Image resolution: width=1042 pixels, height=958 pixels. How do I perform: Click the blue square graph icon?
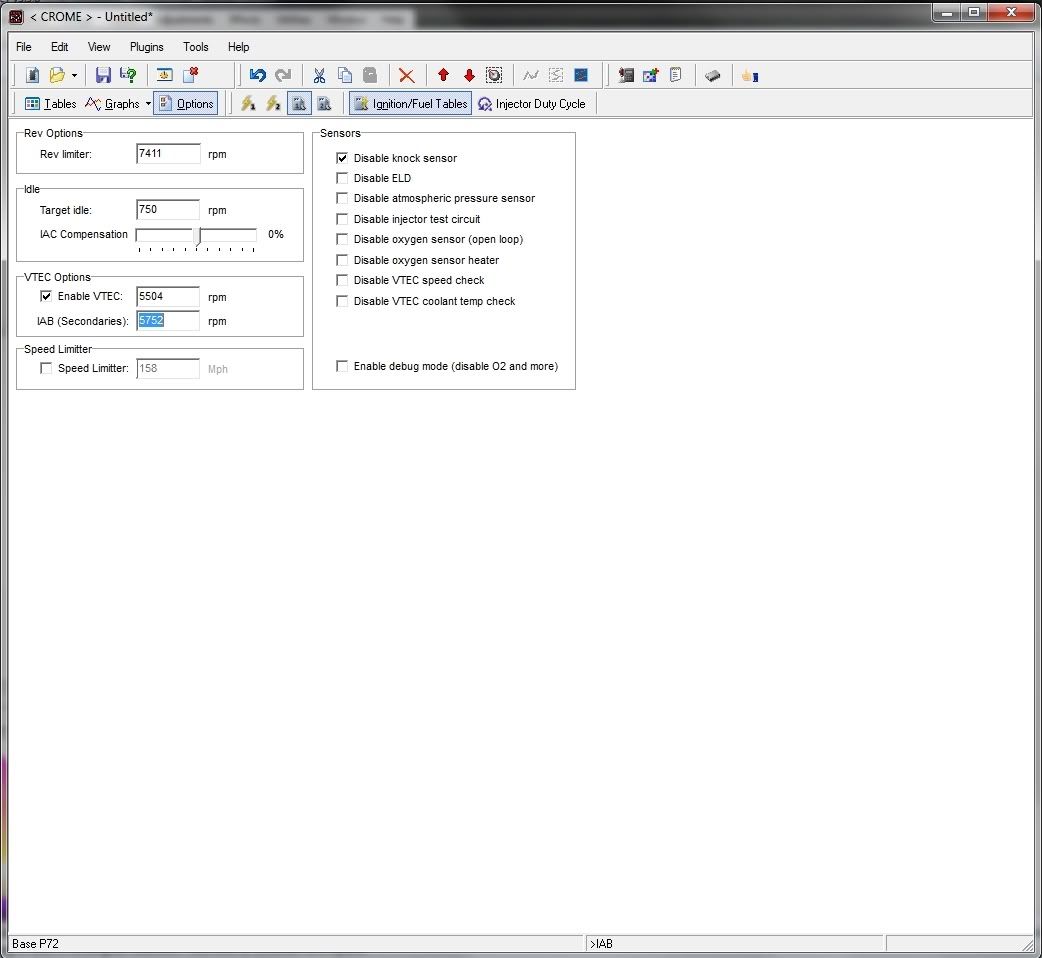[581, 75]
